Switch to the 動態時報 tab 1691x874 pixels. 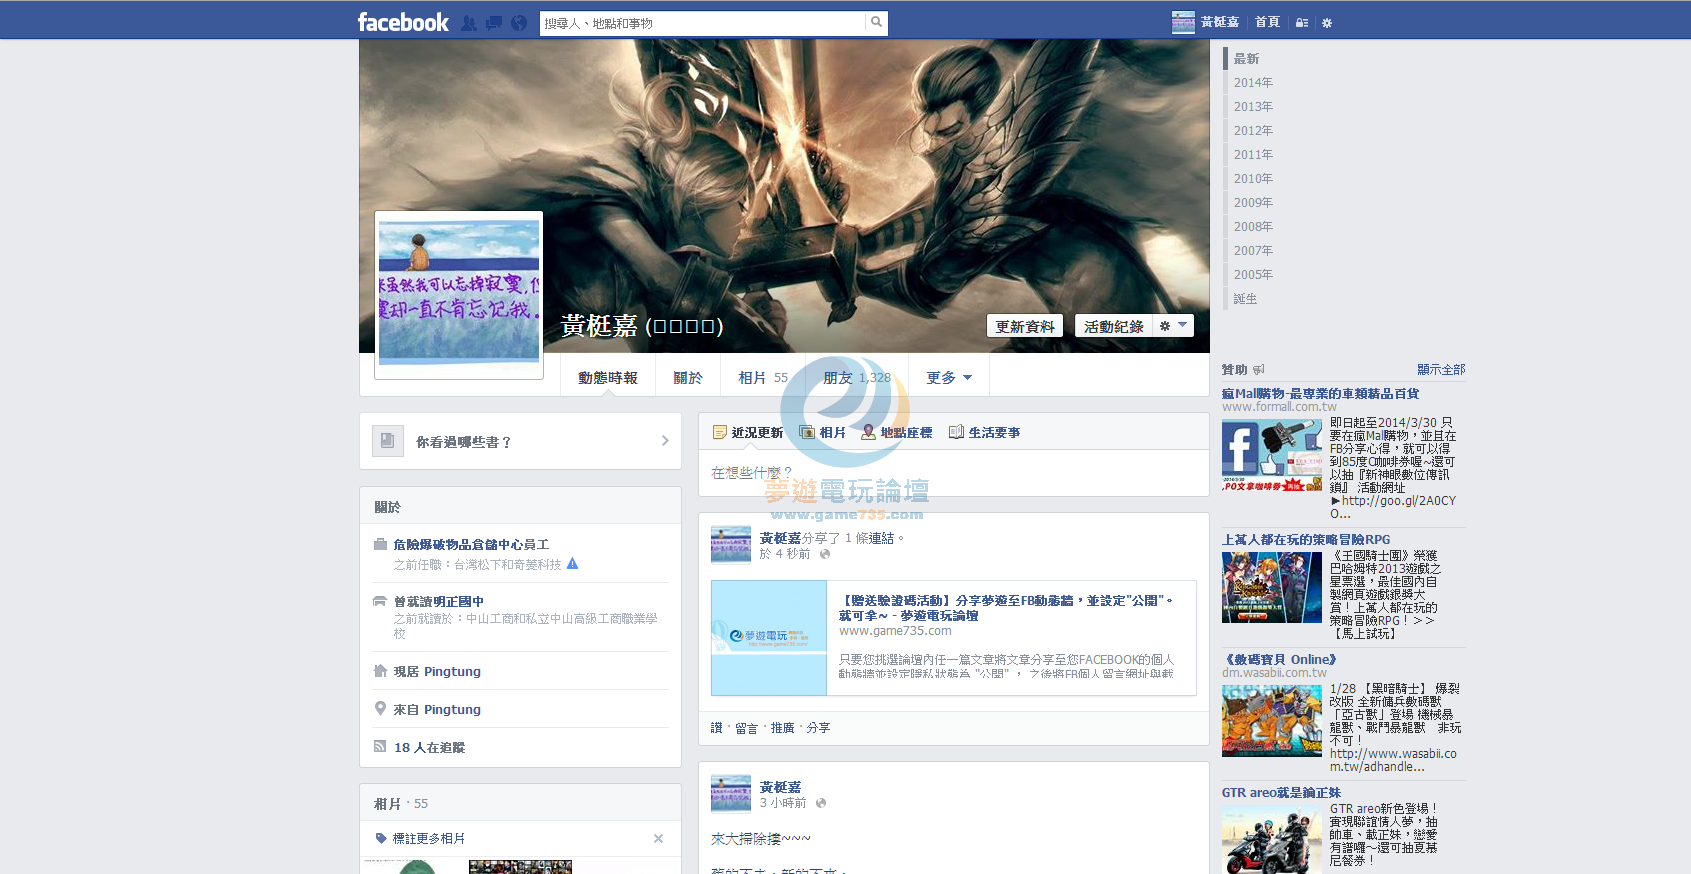coord(608,377)
